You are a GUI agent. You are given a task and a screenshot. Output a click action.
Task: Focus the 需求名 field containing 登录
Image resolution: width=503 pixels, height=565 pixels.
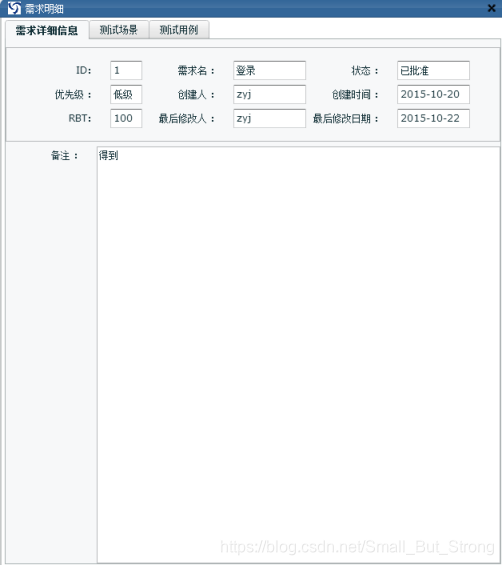click(x=270, y=70)
